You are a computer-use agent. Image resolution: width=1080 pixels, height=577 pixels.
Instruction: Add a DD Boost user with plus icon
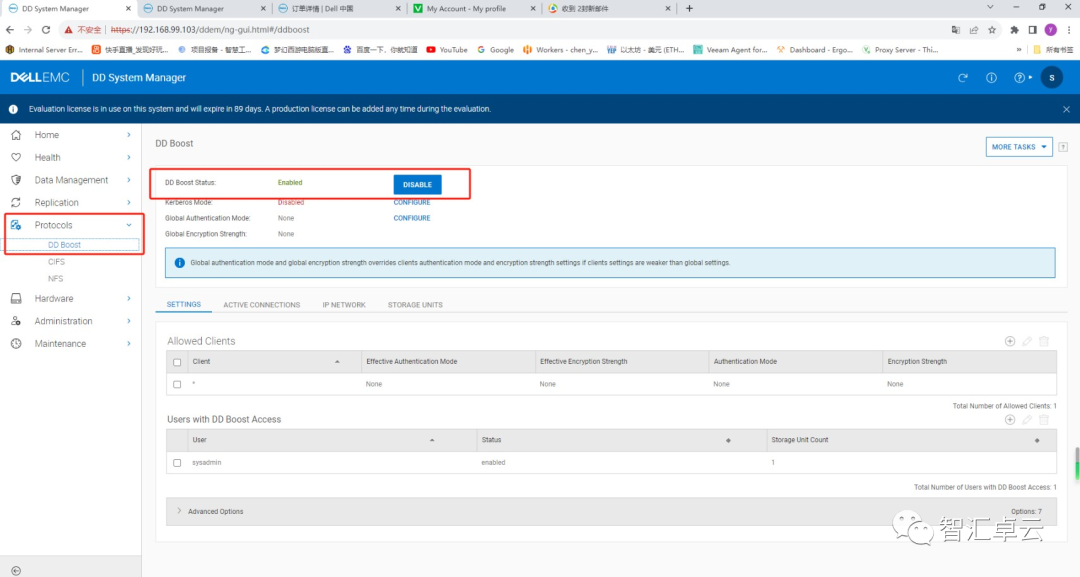[x=1010, y=420]
